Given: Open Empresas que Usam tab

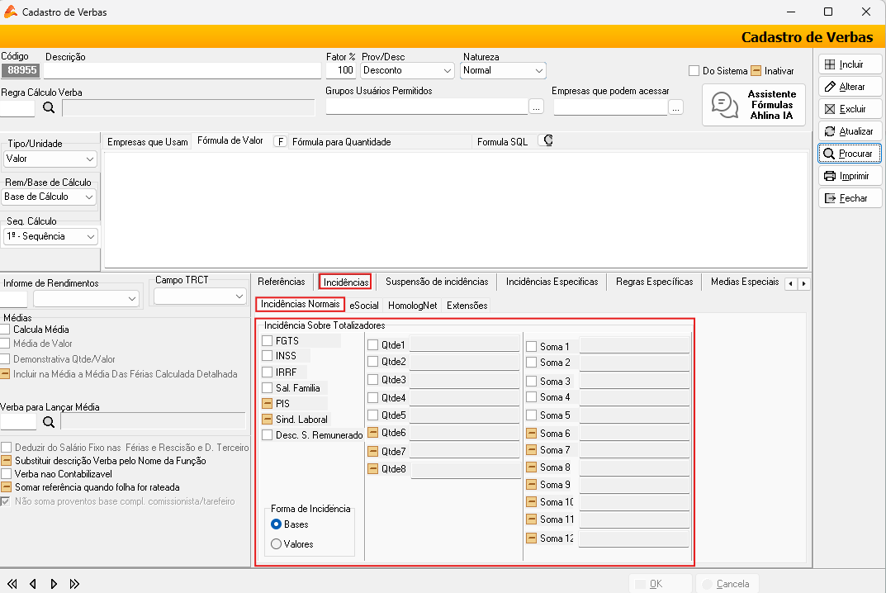Looking at the screenshot, I should [147, 142].
